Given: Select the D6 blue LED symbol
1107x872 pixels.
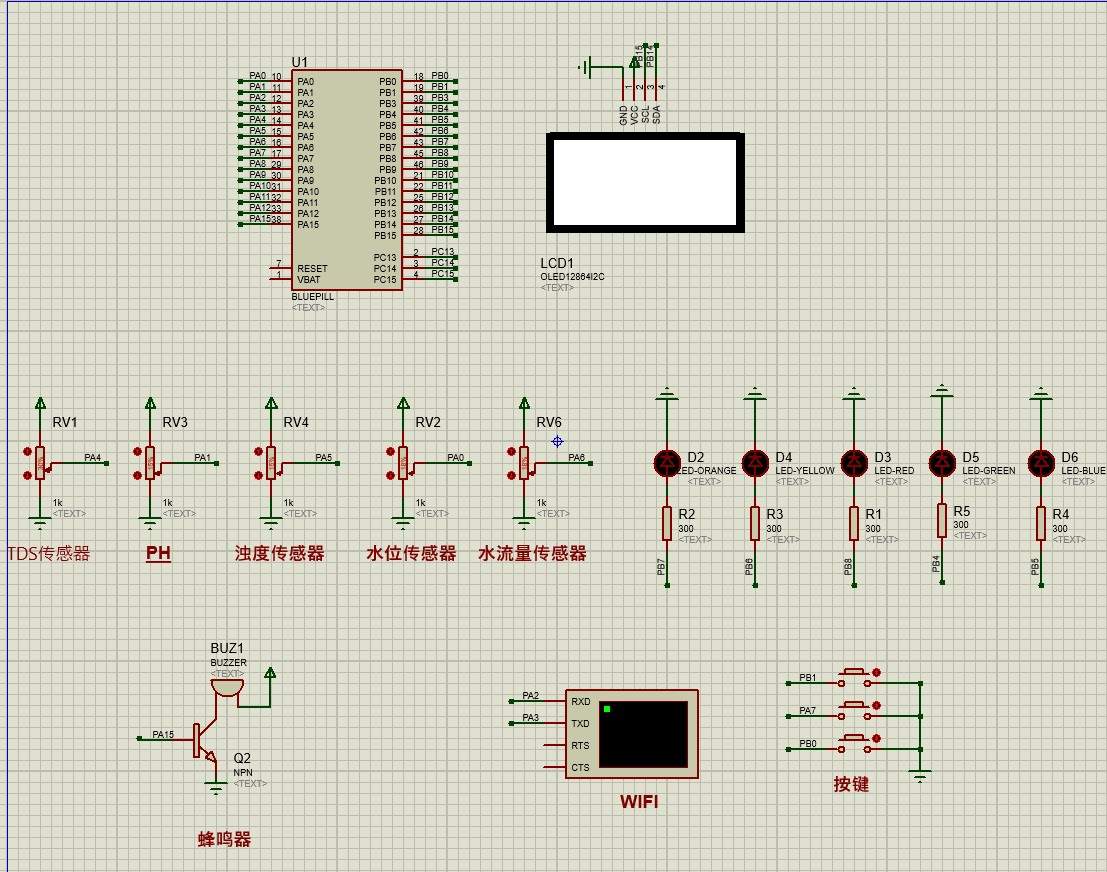Looking at the screenshot, I should point(1041,463).
